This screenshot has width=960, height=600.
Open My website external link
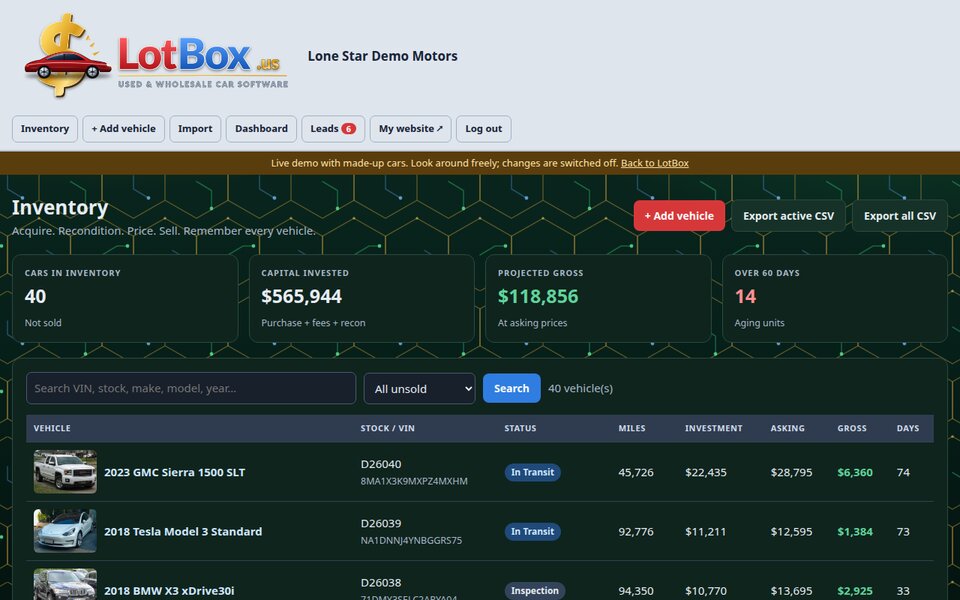pyautogui.click(x=410, y=129)
